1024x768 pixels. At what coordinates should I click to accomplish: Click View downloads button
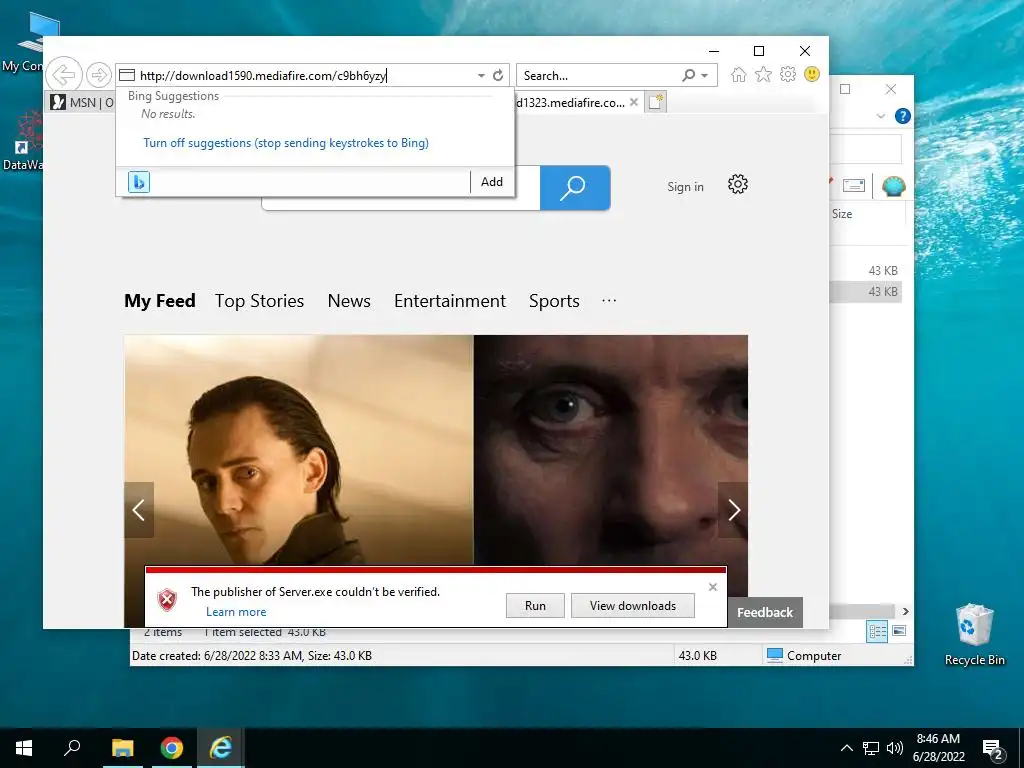coord(633,606)
